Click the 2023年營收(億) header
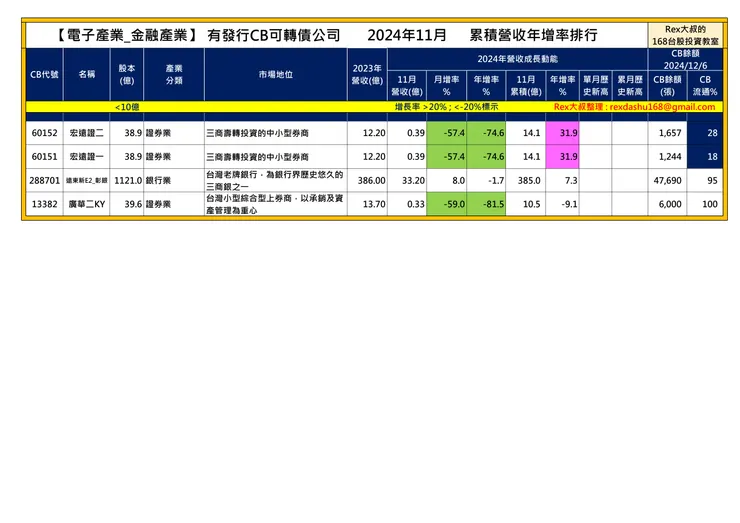The height and width of the screenshot is (523, 740). click(367, 75)
